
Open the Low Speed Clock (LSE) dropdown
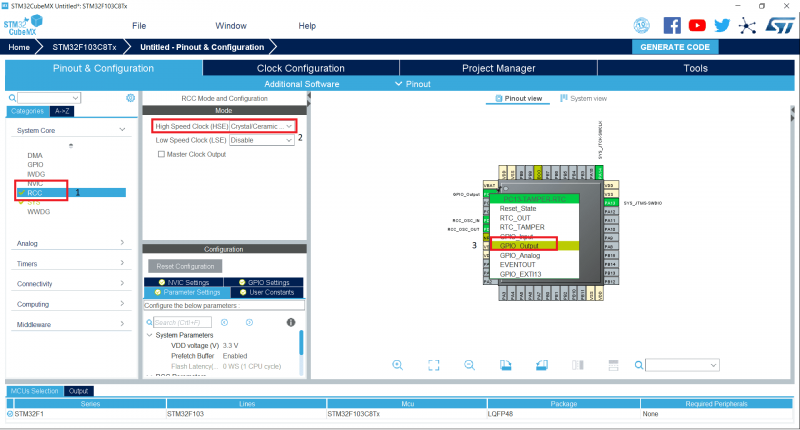click(262, 140)
